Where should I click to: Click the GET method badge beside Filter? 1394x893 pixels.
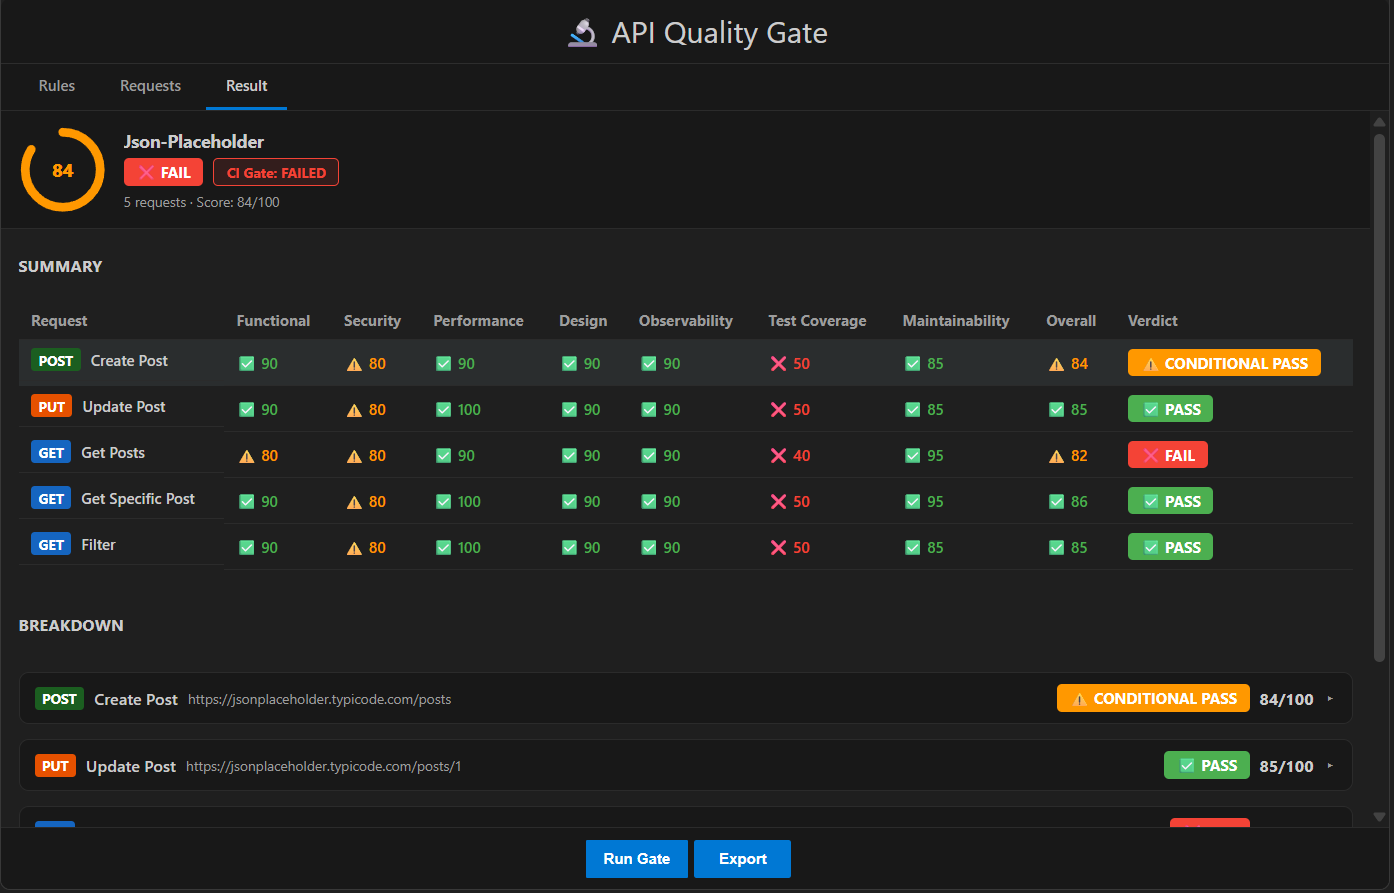pyautogui.click(x=51, y=545)
